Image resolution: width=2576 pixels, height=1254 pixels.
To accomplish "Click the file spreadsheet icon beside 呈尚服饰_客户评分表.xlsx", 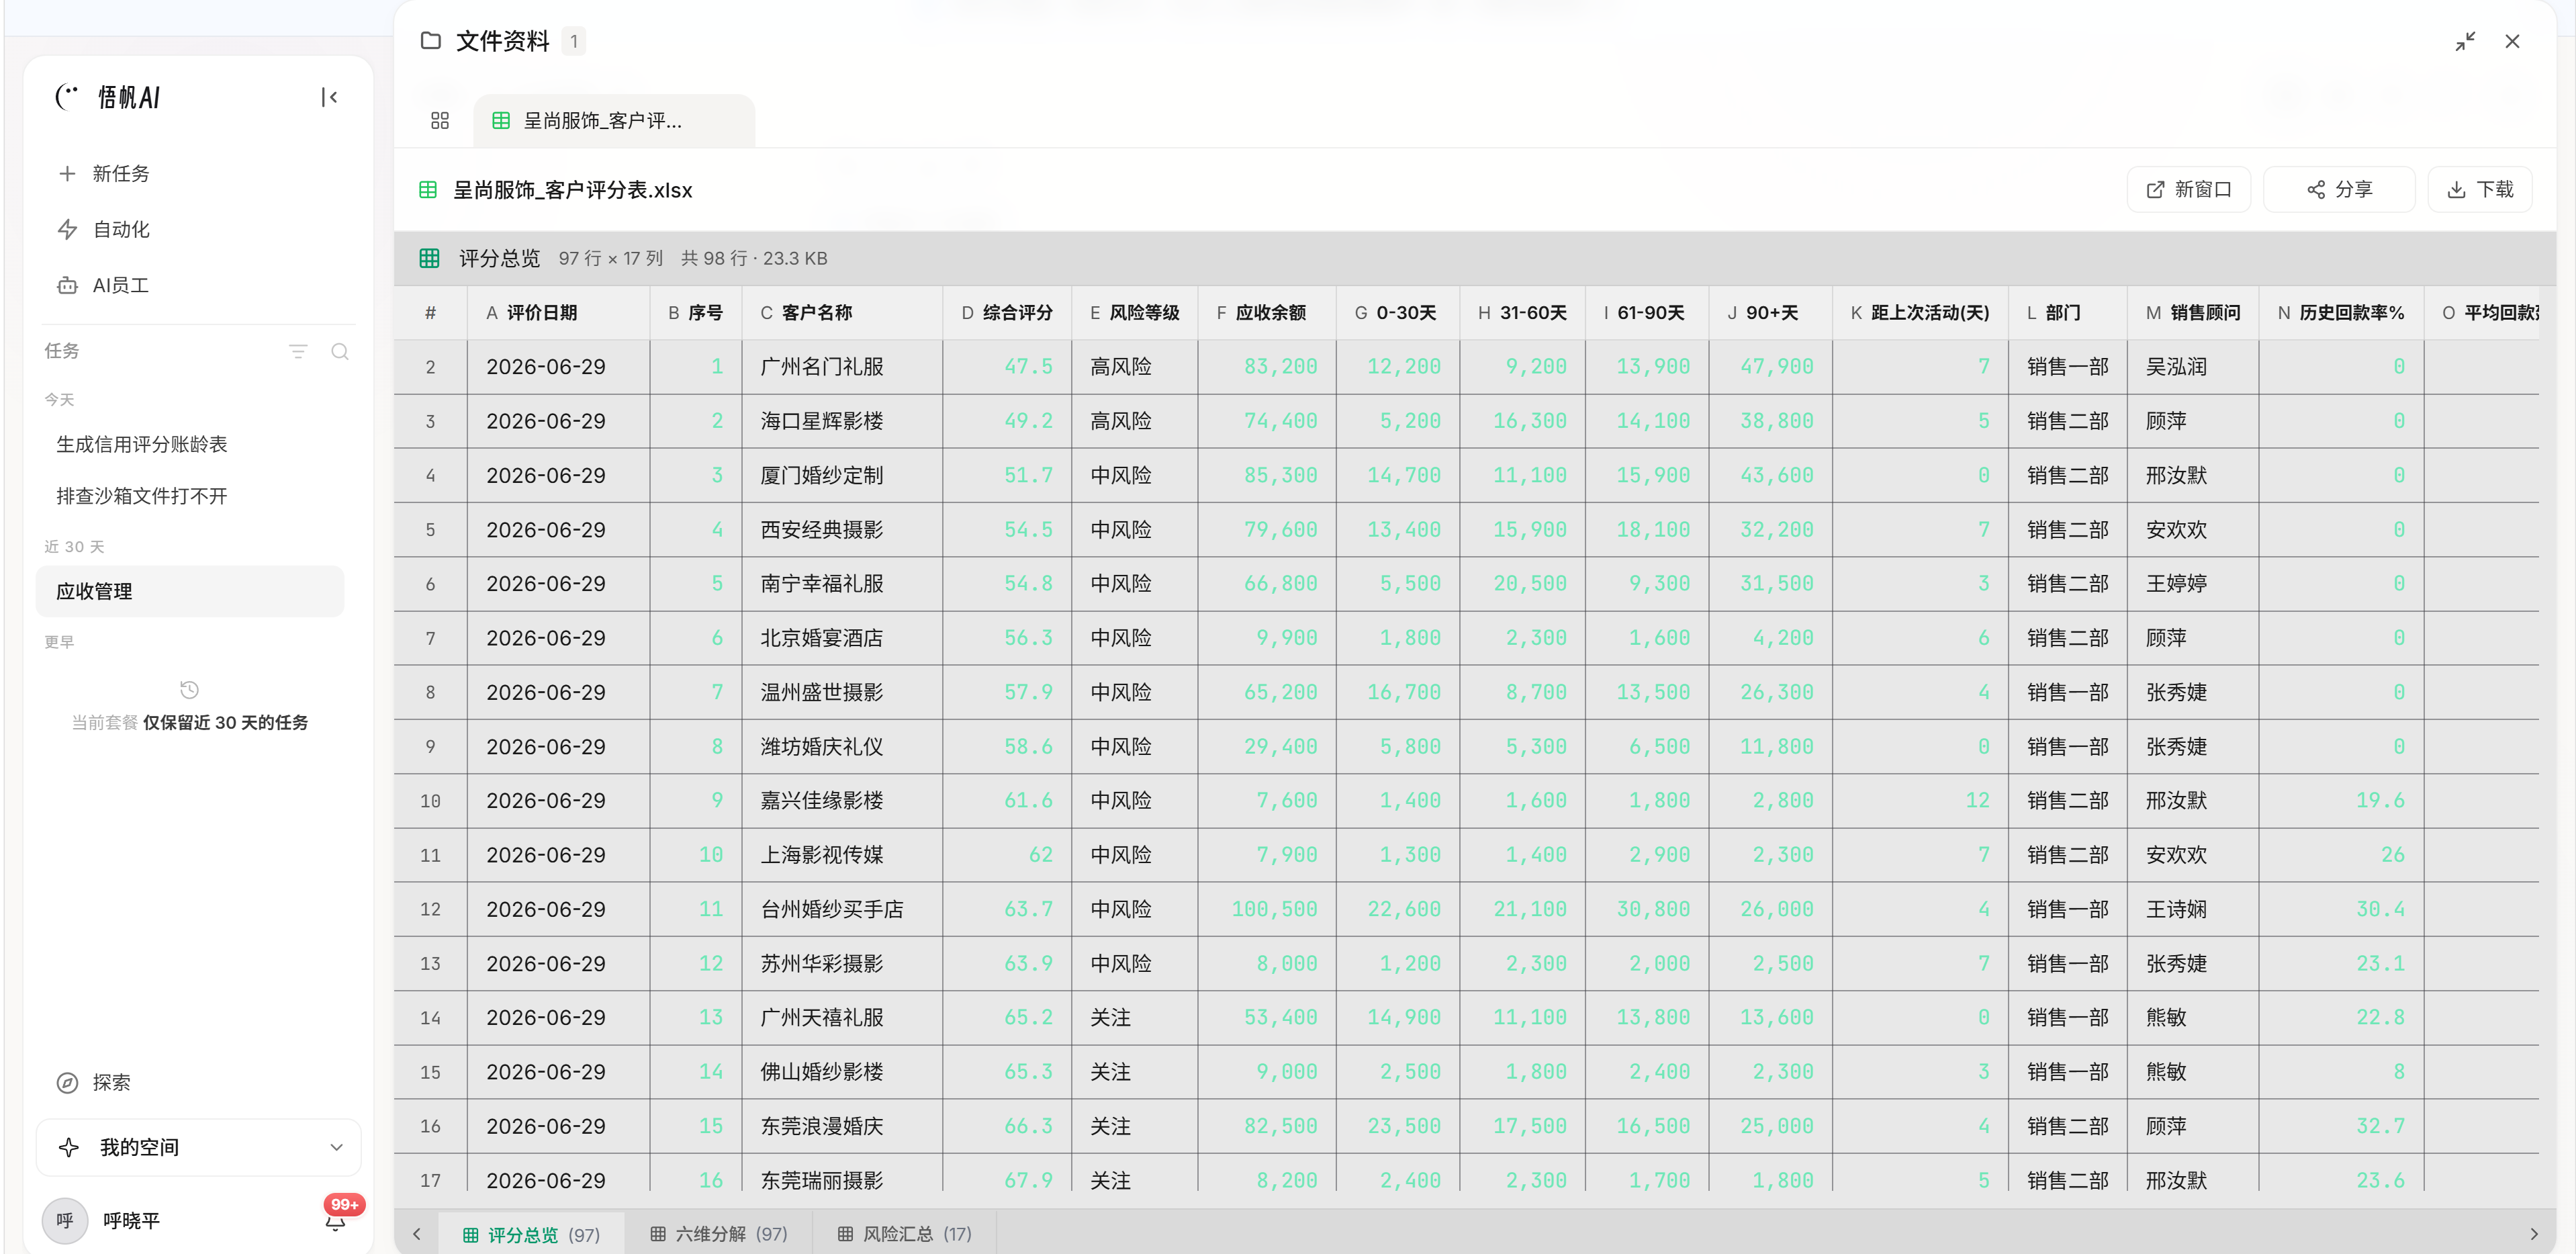I will pyautogui.click(x=428, y=189).
